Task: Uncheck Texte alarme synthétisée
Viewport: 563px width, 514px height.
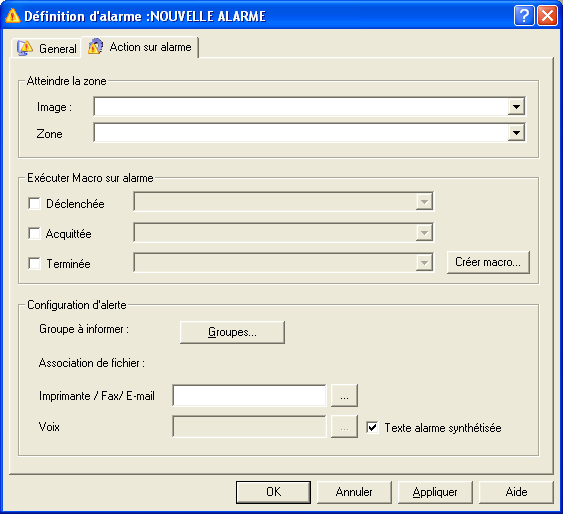Action: [x=372, y=427]
